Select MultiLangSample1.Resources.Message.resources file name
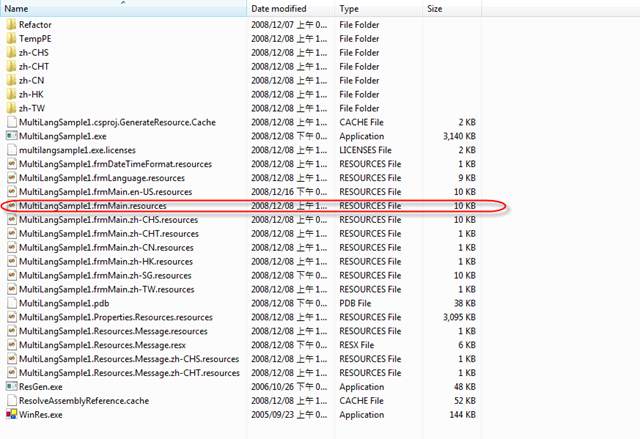The height and width of the screenshot is (439, 640). click(x=113, y=331)
